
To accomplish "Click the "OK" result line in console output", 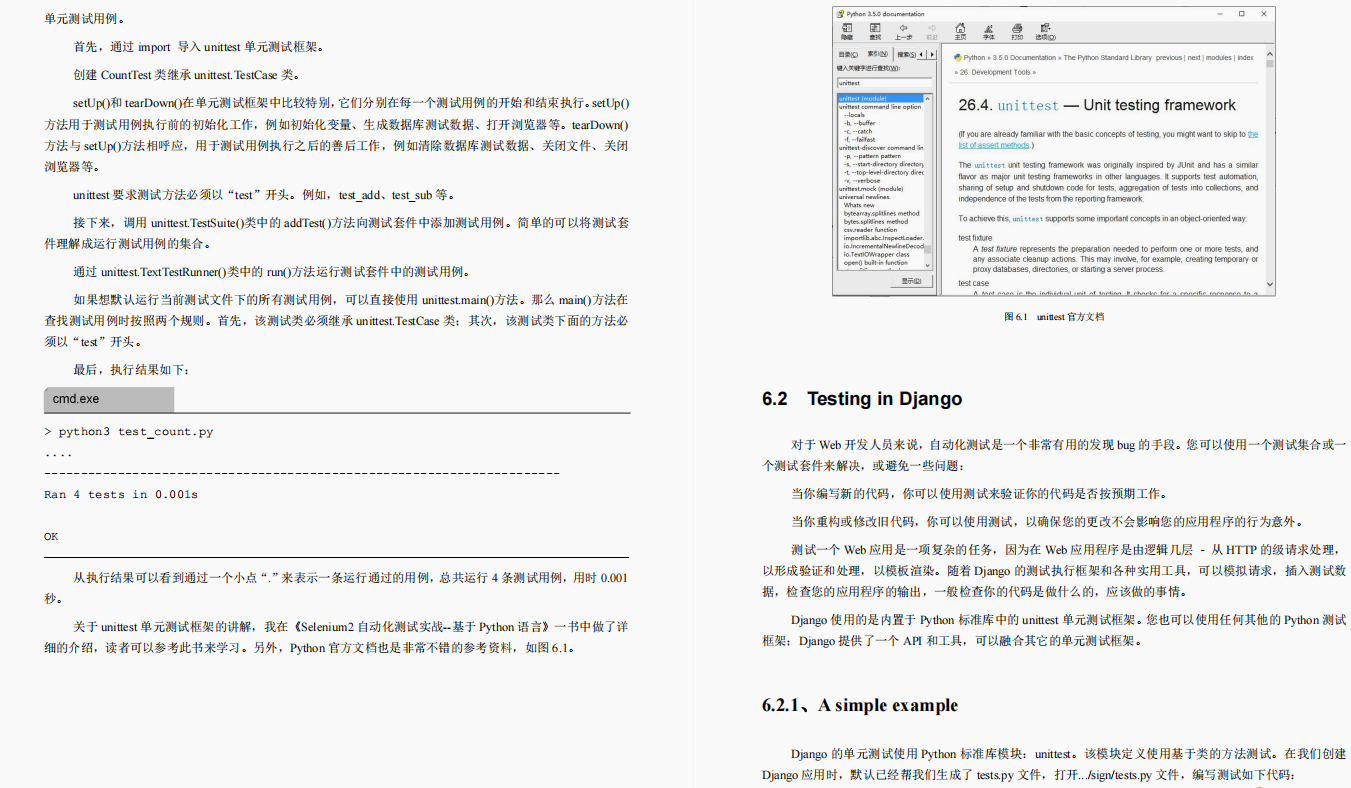I will [51, 536].
